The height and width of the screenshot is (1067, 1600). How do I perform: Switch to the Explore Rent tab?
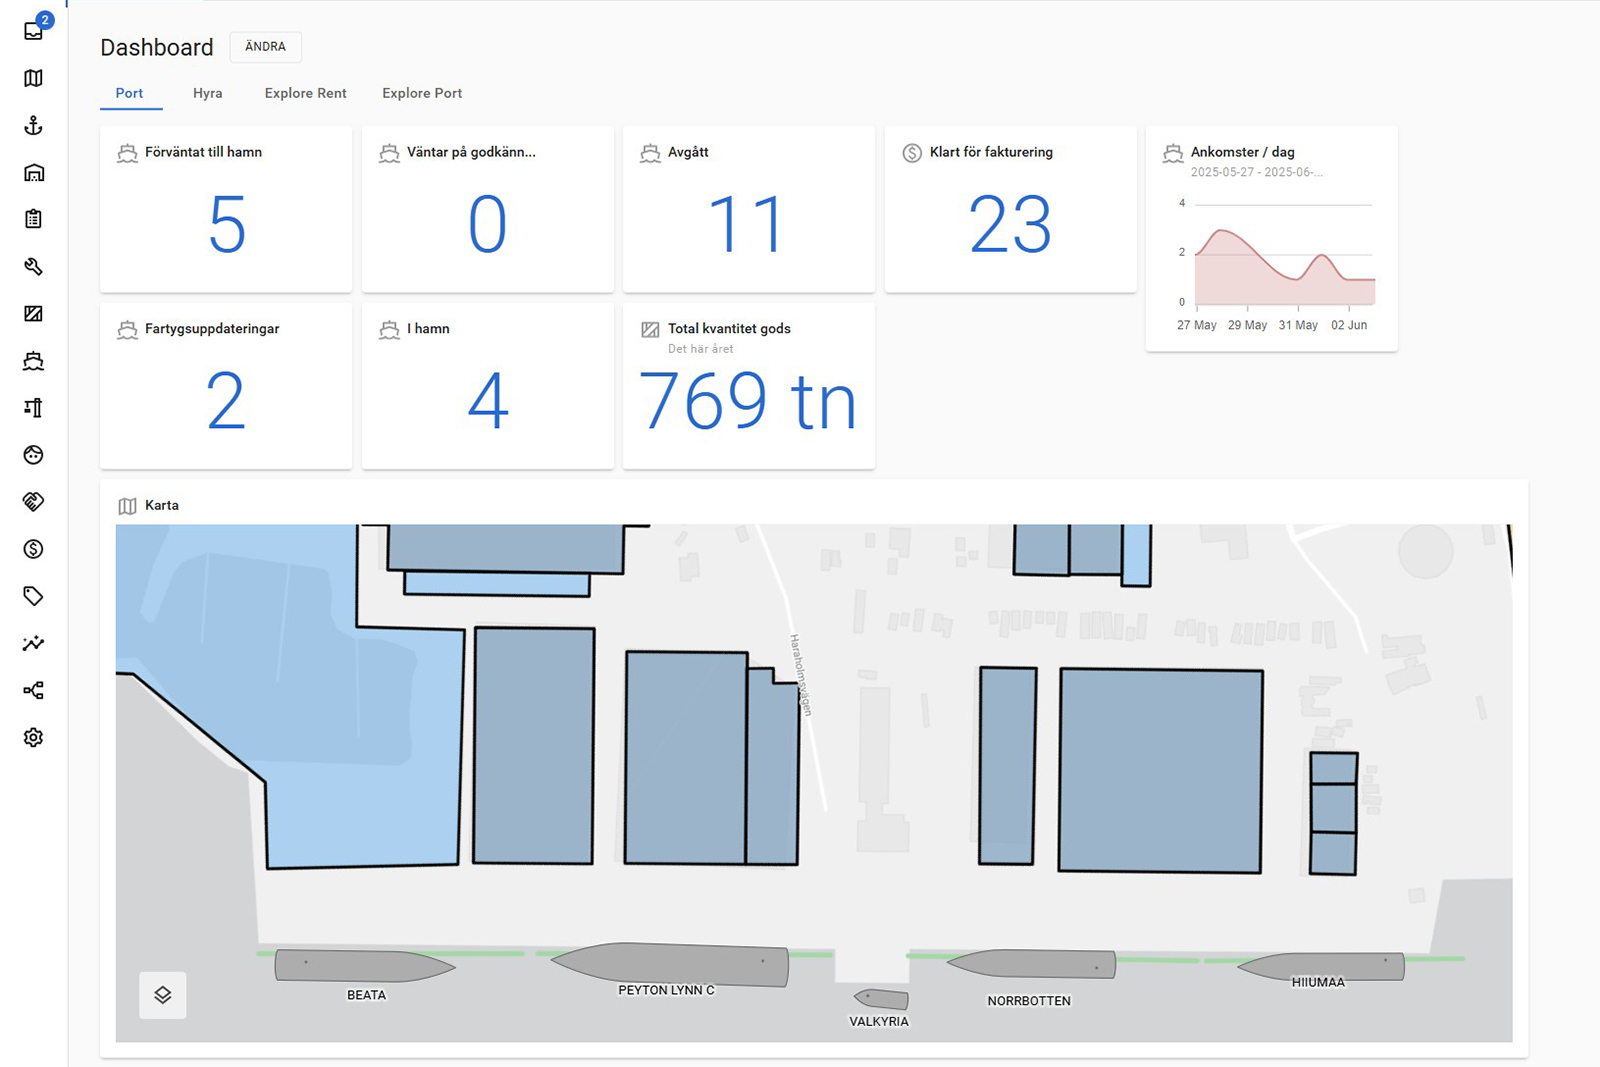pos(305,93)
